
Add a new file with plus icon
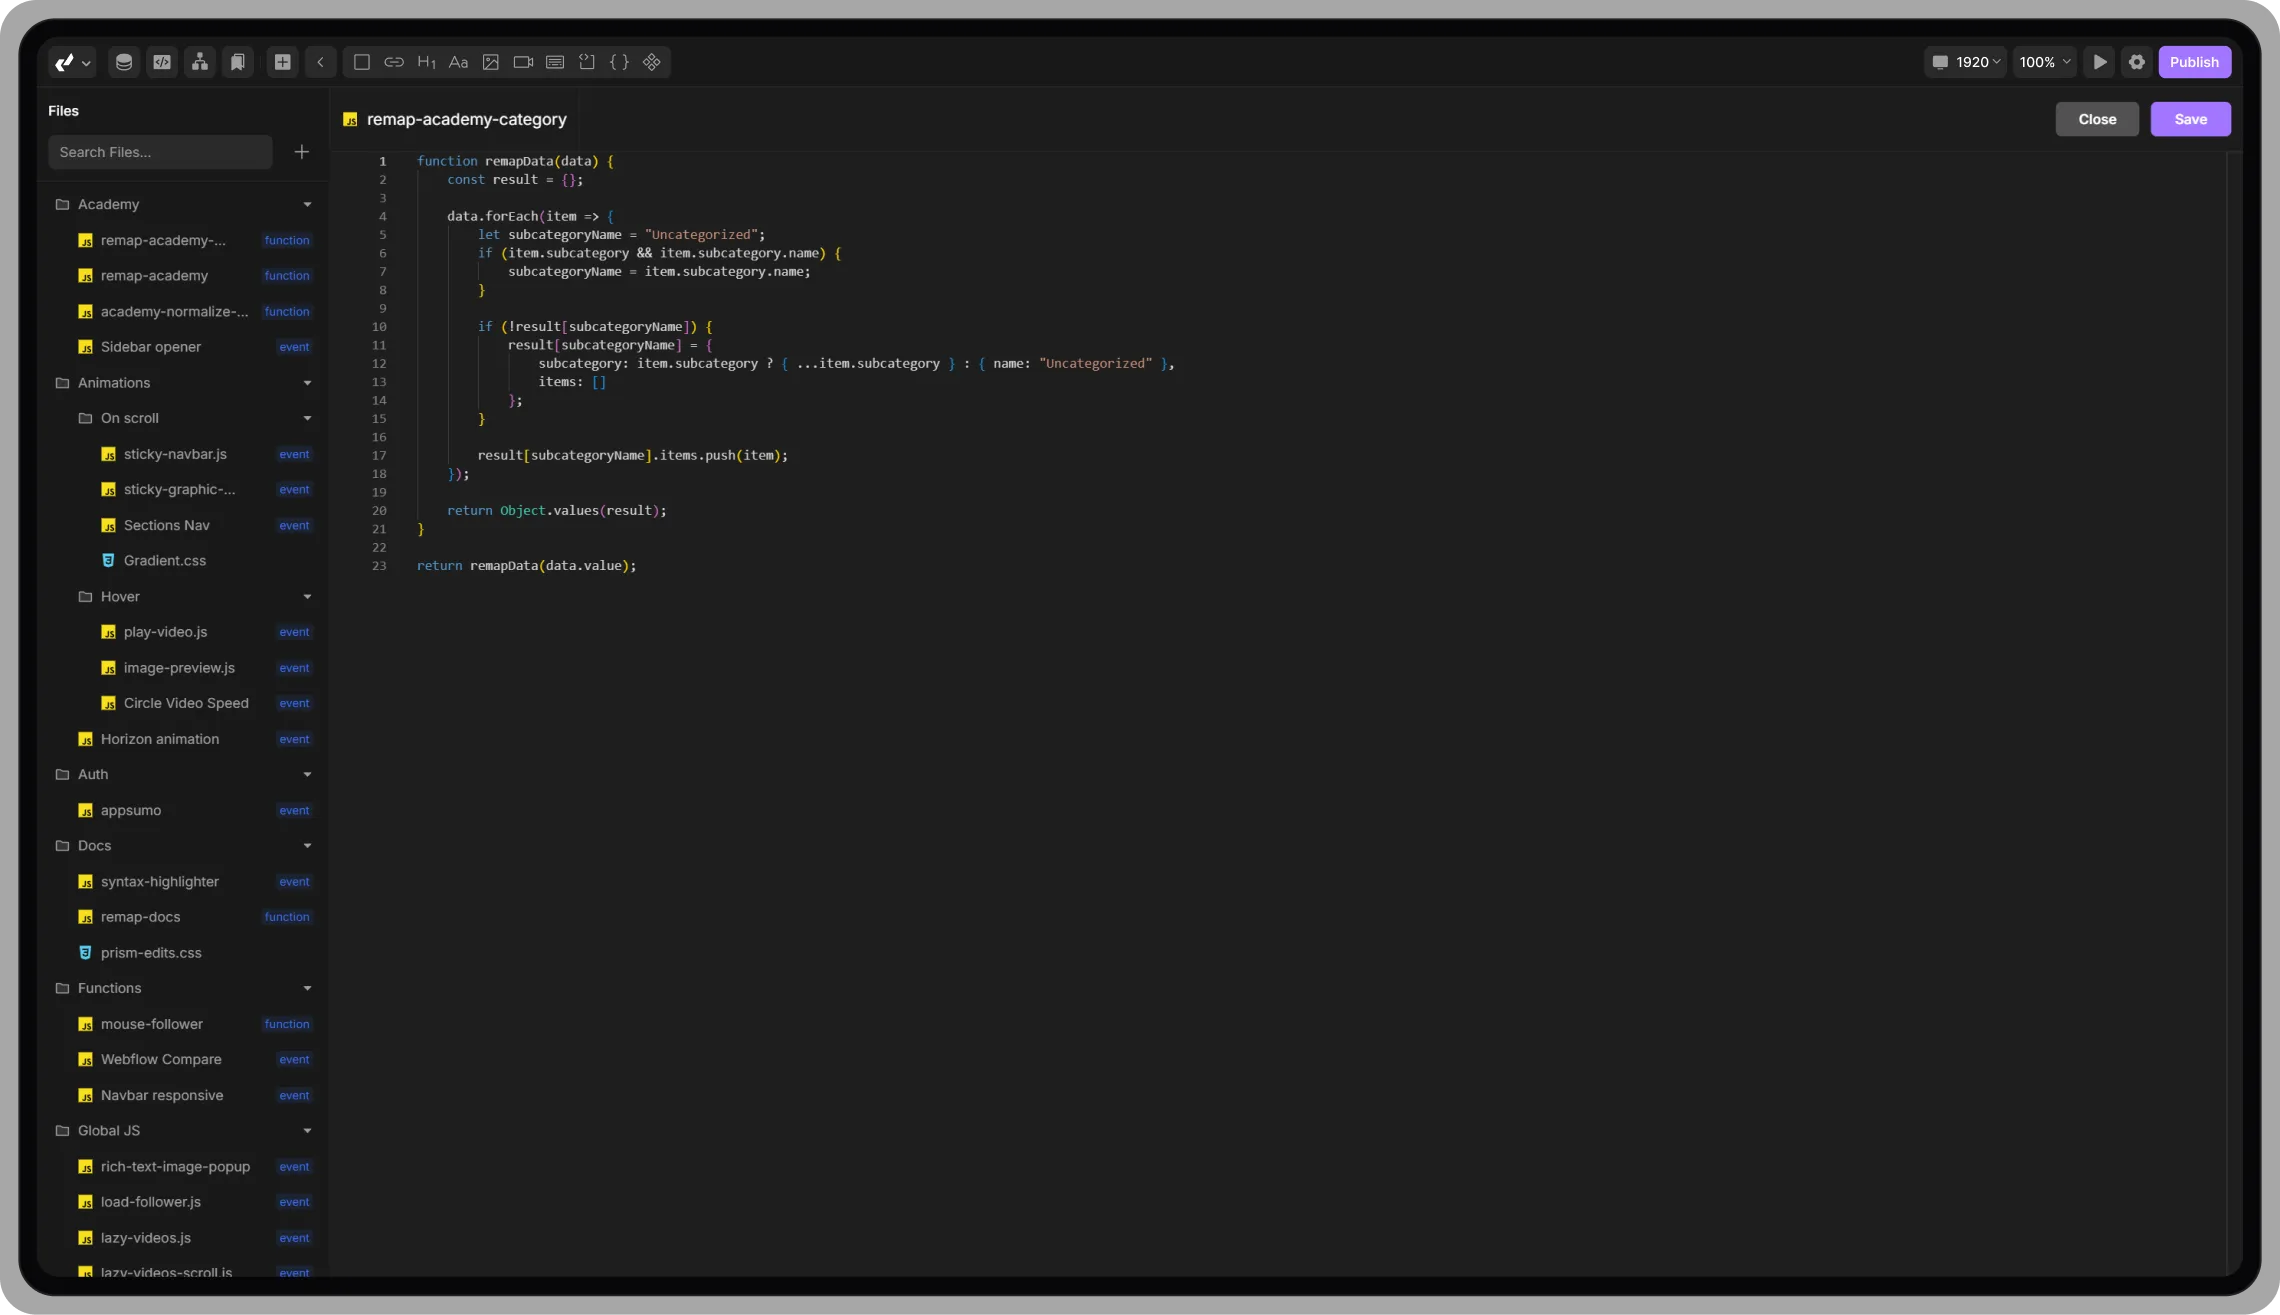coord(302,152)
